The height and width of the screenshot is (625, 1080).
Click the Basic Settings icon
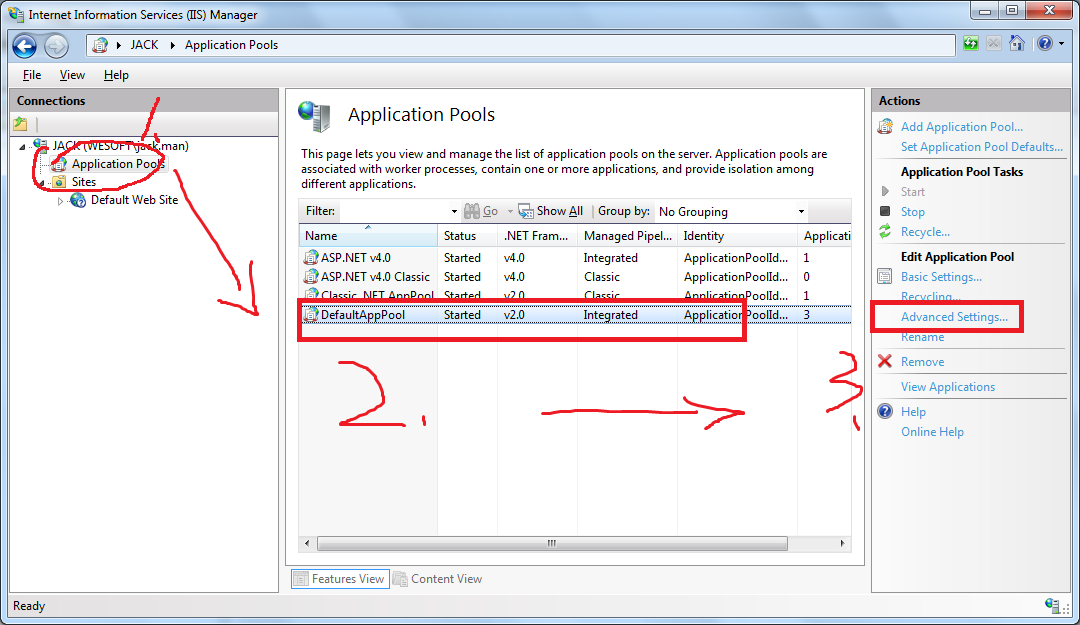885,277
